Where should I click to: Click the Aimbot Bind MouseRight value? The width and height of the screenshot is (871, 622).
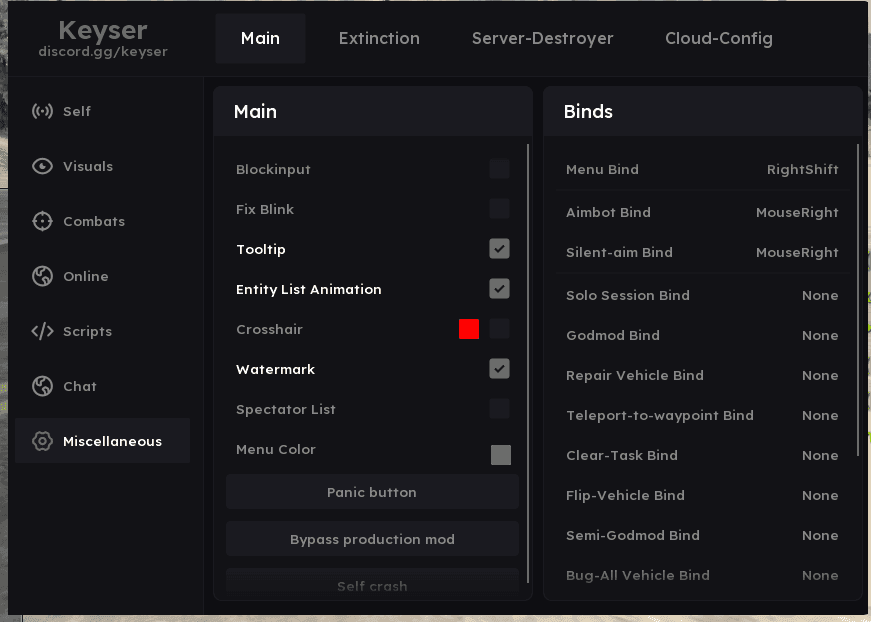[x=797, y=213]
